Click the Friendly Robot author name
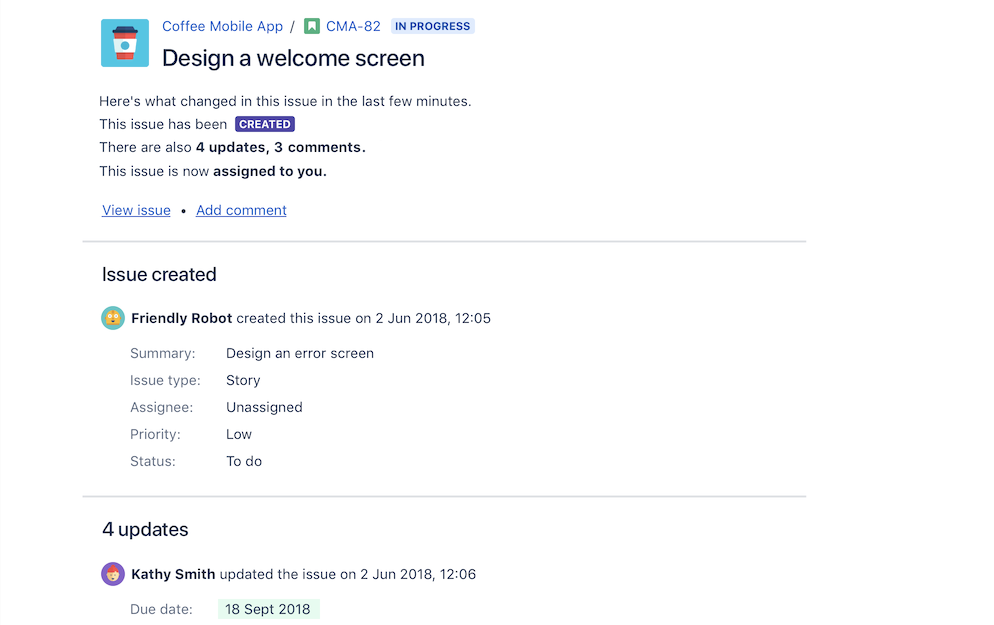994x625 pixels. click(182, 318)
